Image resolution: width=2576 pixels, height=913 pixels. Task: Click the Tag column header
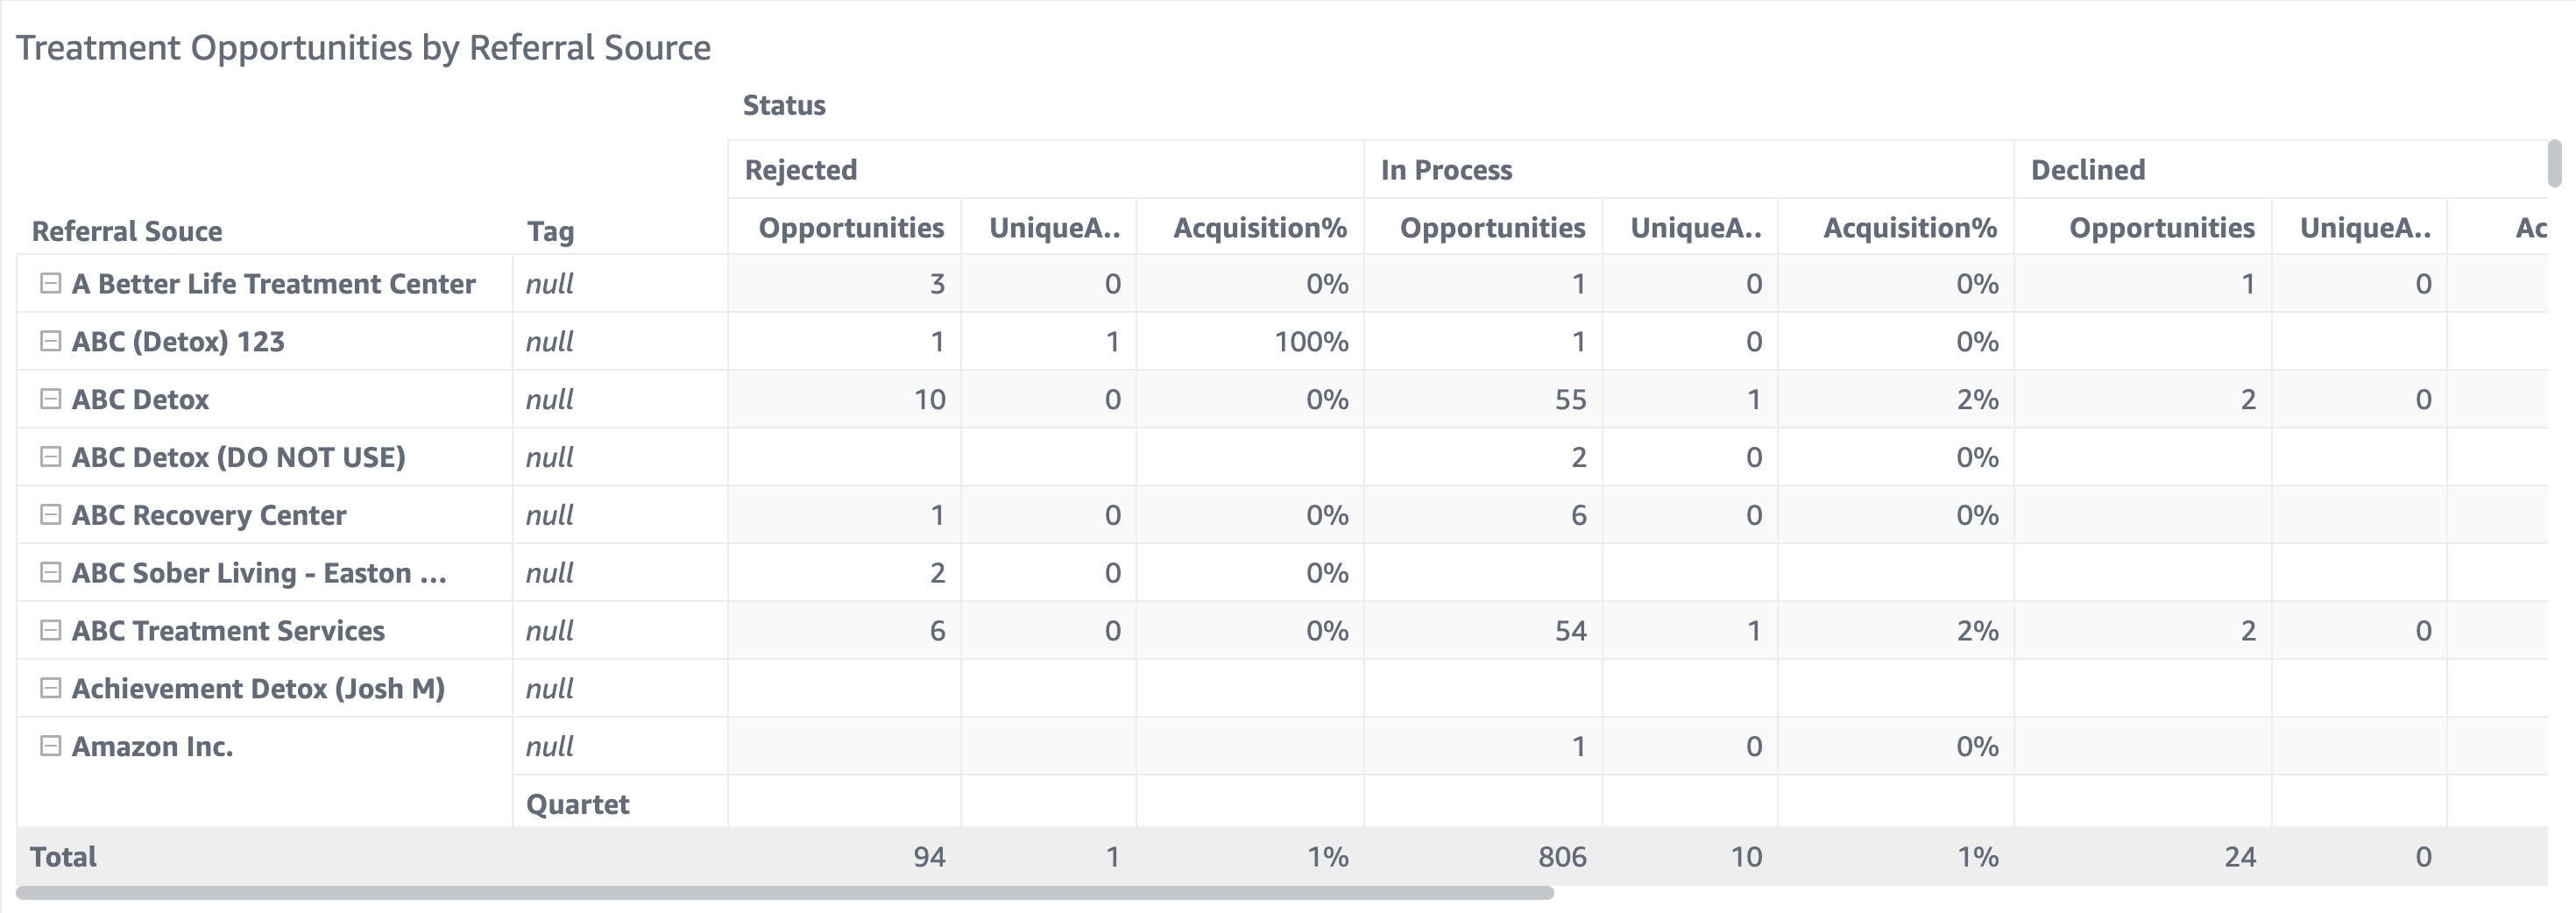[550, 232]
